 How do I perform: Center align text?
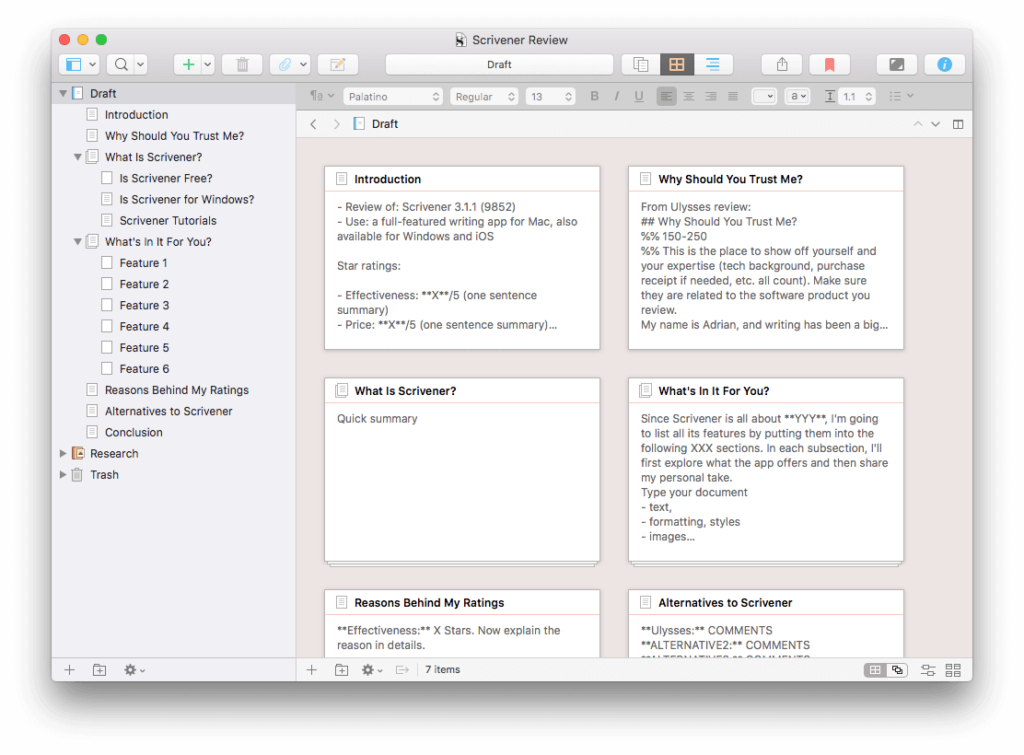click(x=688, y=96)
